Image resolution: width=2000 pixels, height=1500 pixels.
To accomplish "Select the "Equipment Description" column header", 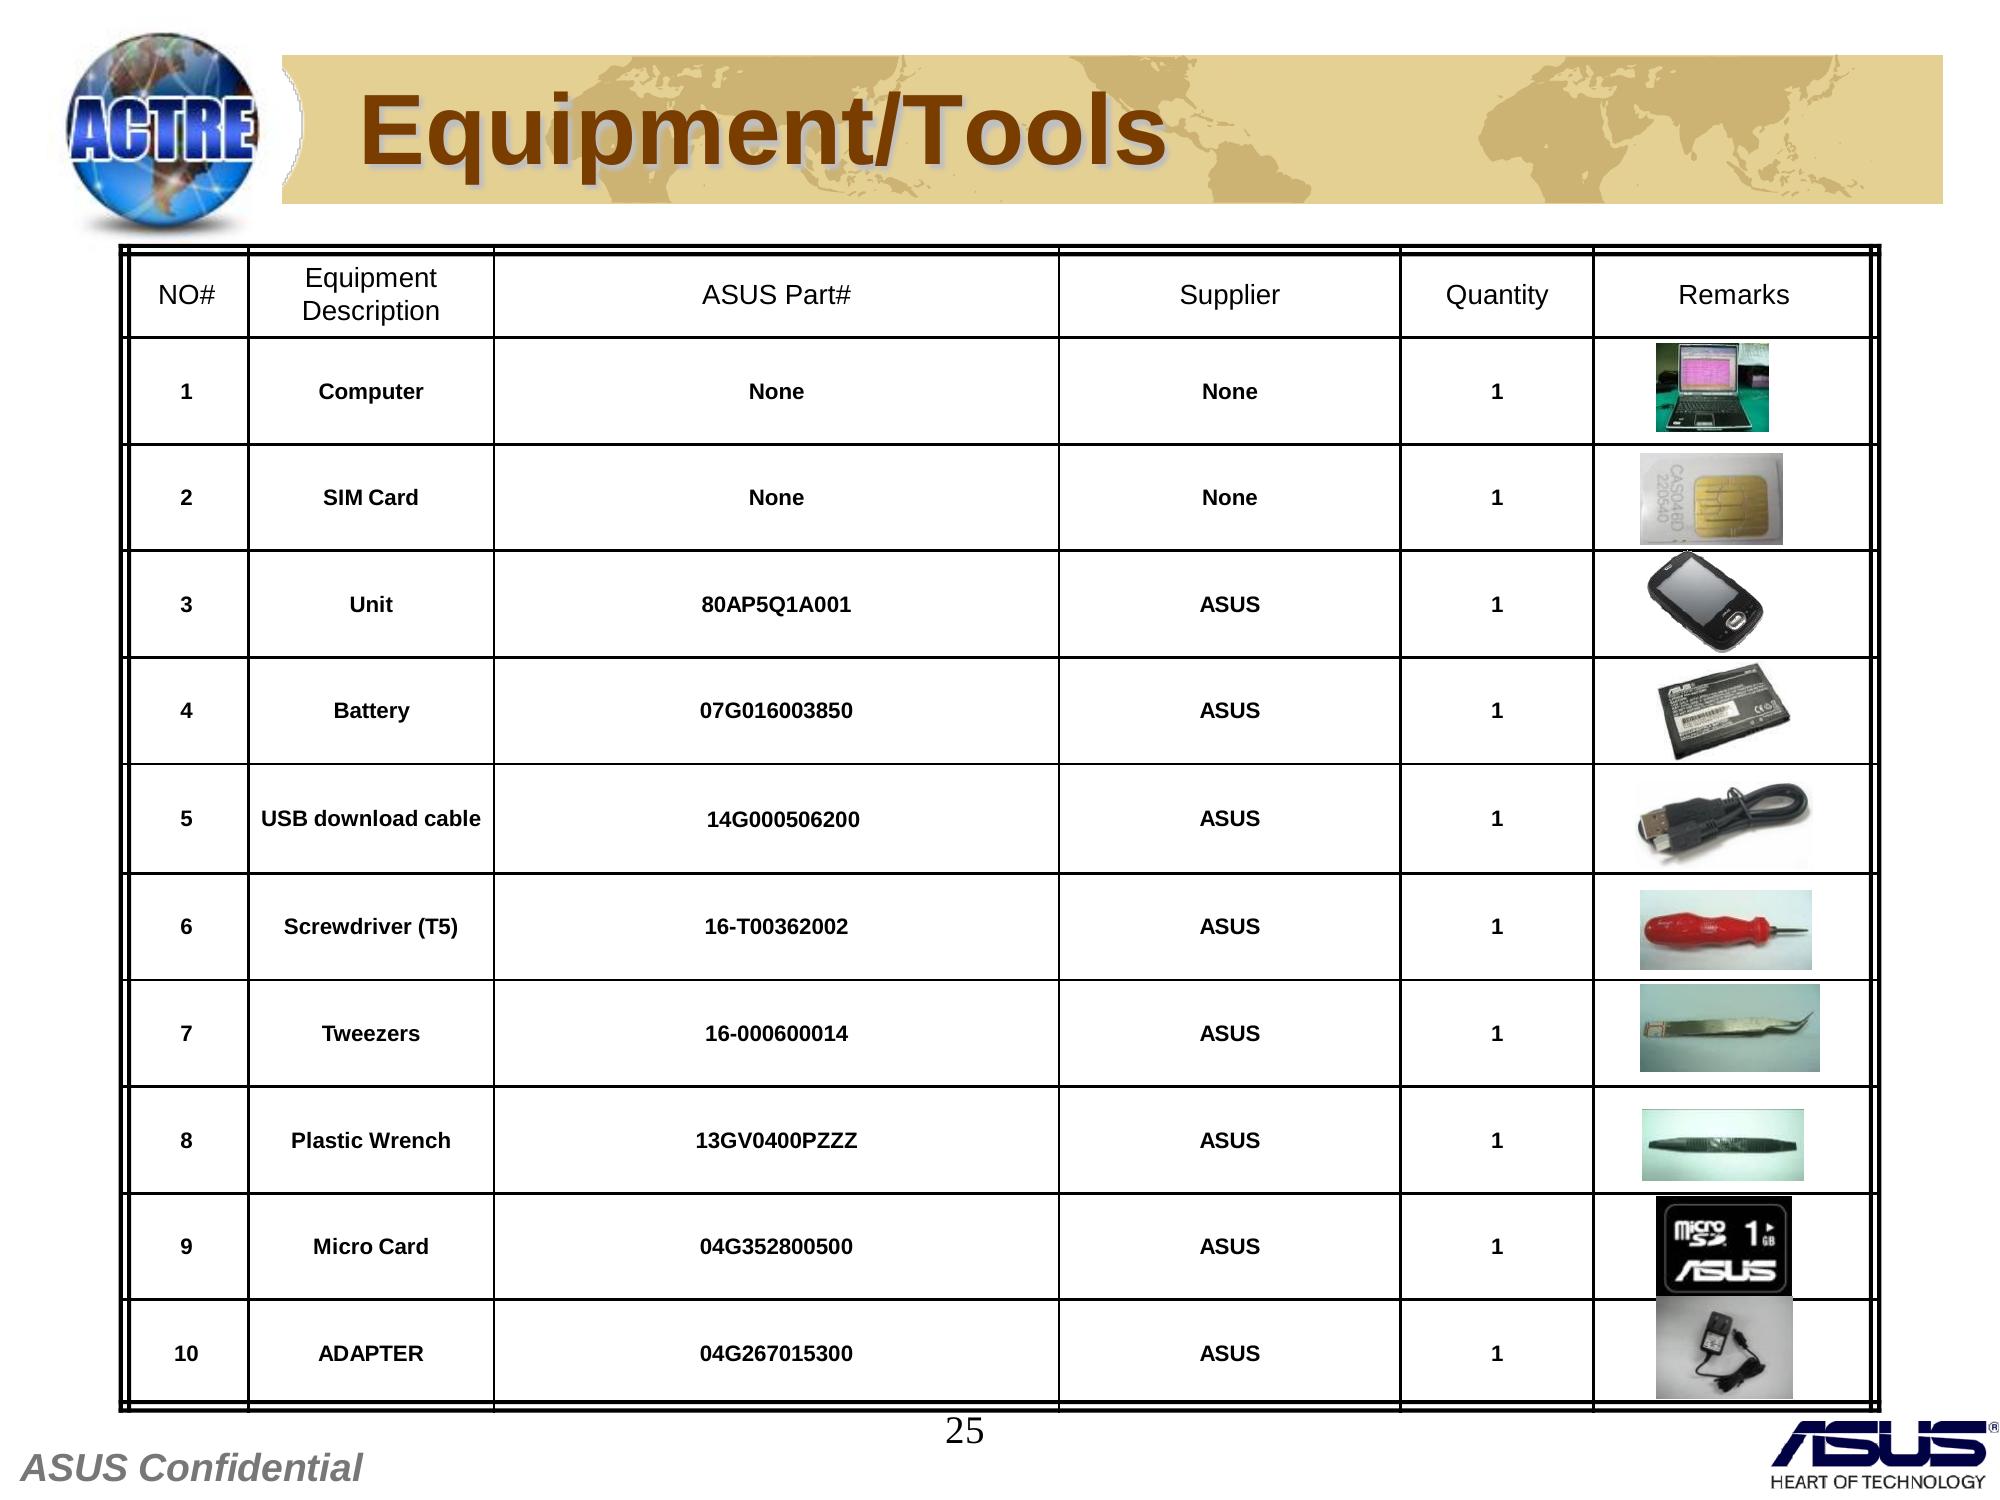I will click(371, 294).
